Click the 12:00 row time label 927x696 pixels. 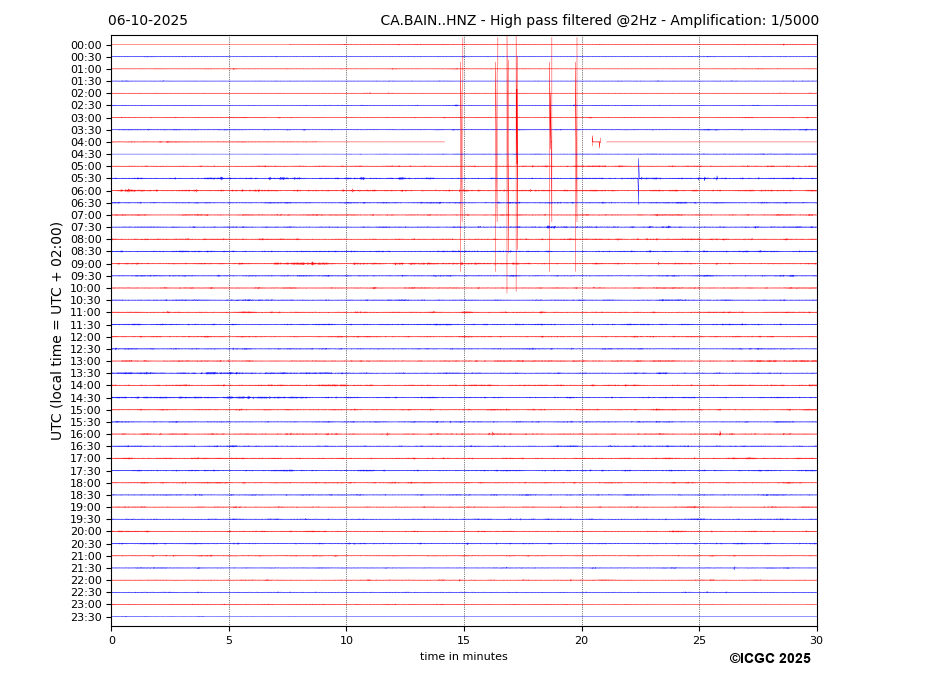click(x=86, y=337)
